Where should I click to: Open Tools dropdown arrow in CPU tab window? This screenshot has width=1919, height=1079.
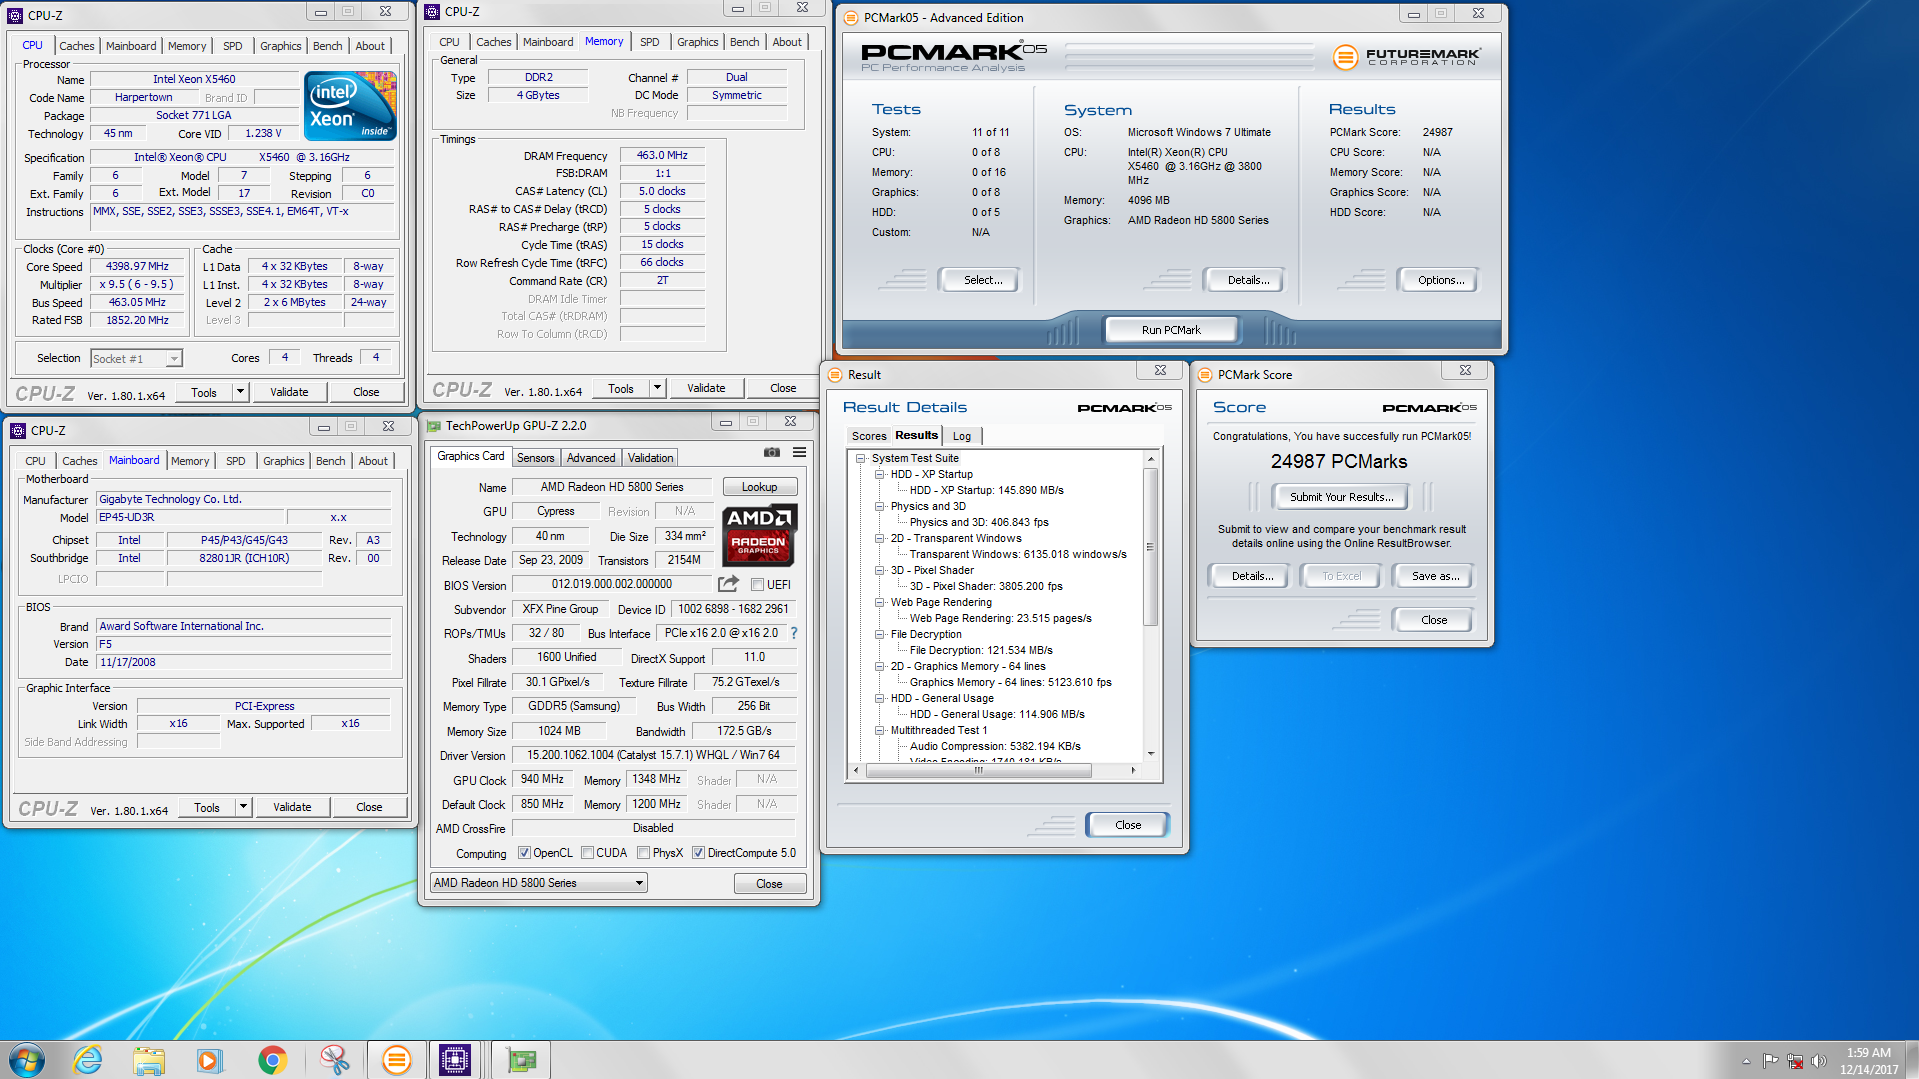pos(240,392)
